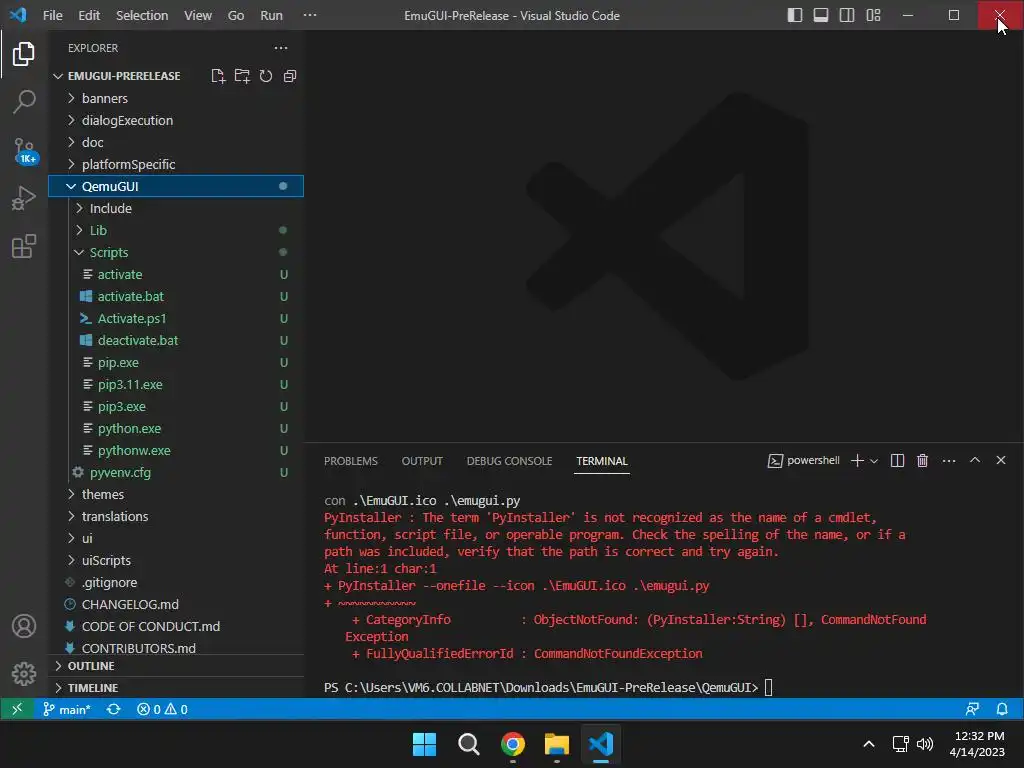
Task: Open Chrome from taskbar
Action: coord(513,744)
